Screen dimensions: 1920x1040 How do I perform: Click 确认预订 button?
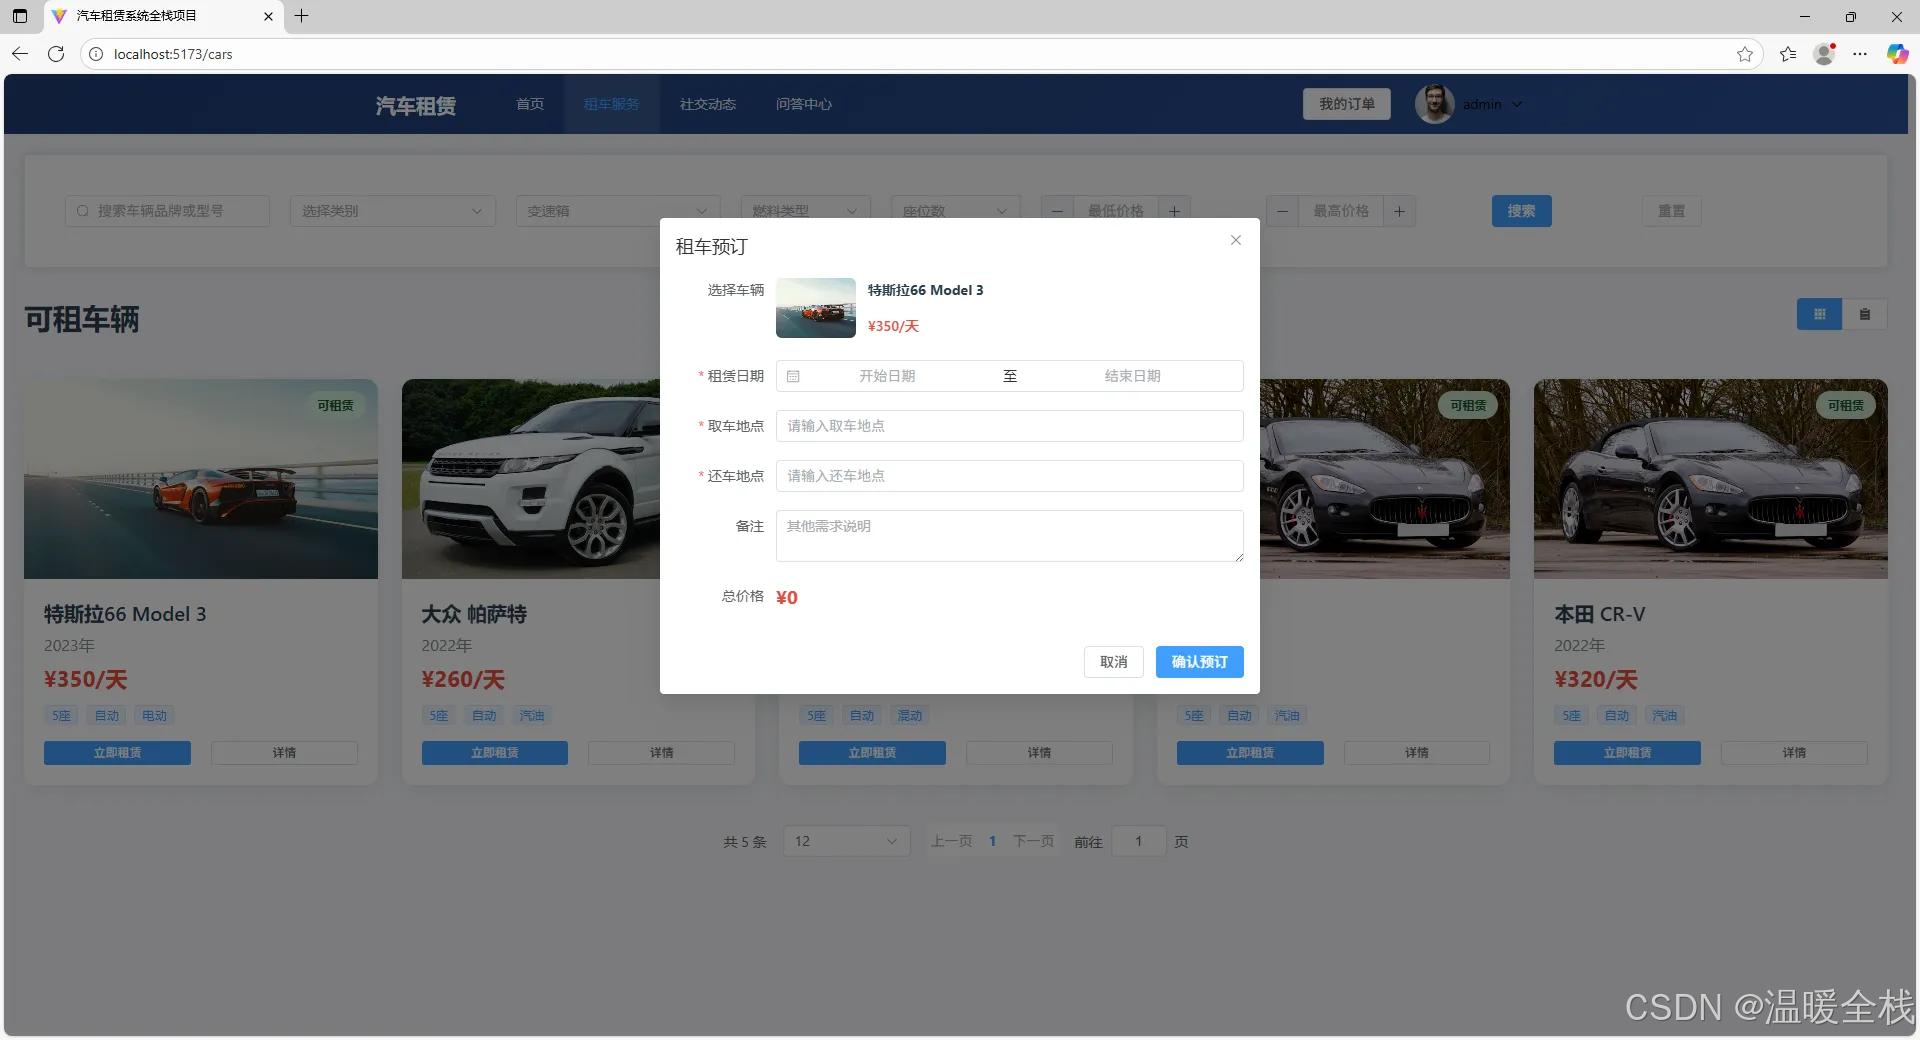tap(1199, 662)
